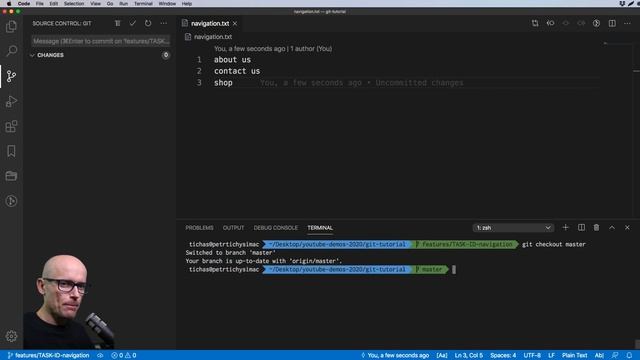Commit changes with the checkmark icon
Screen dimensions: 640x360
pos(133,23)
